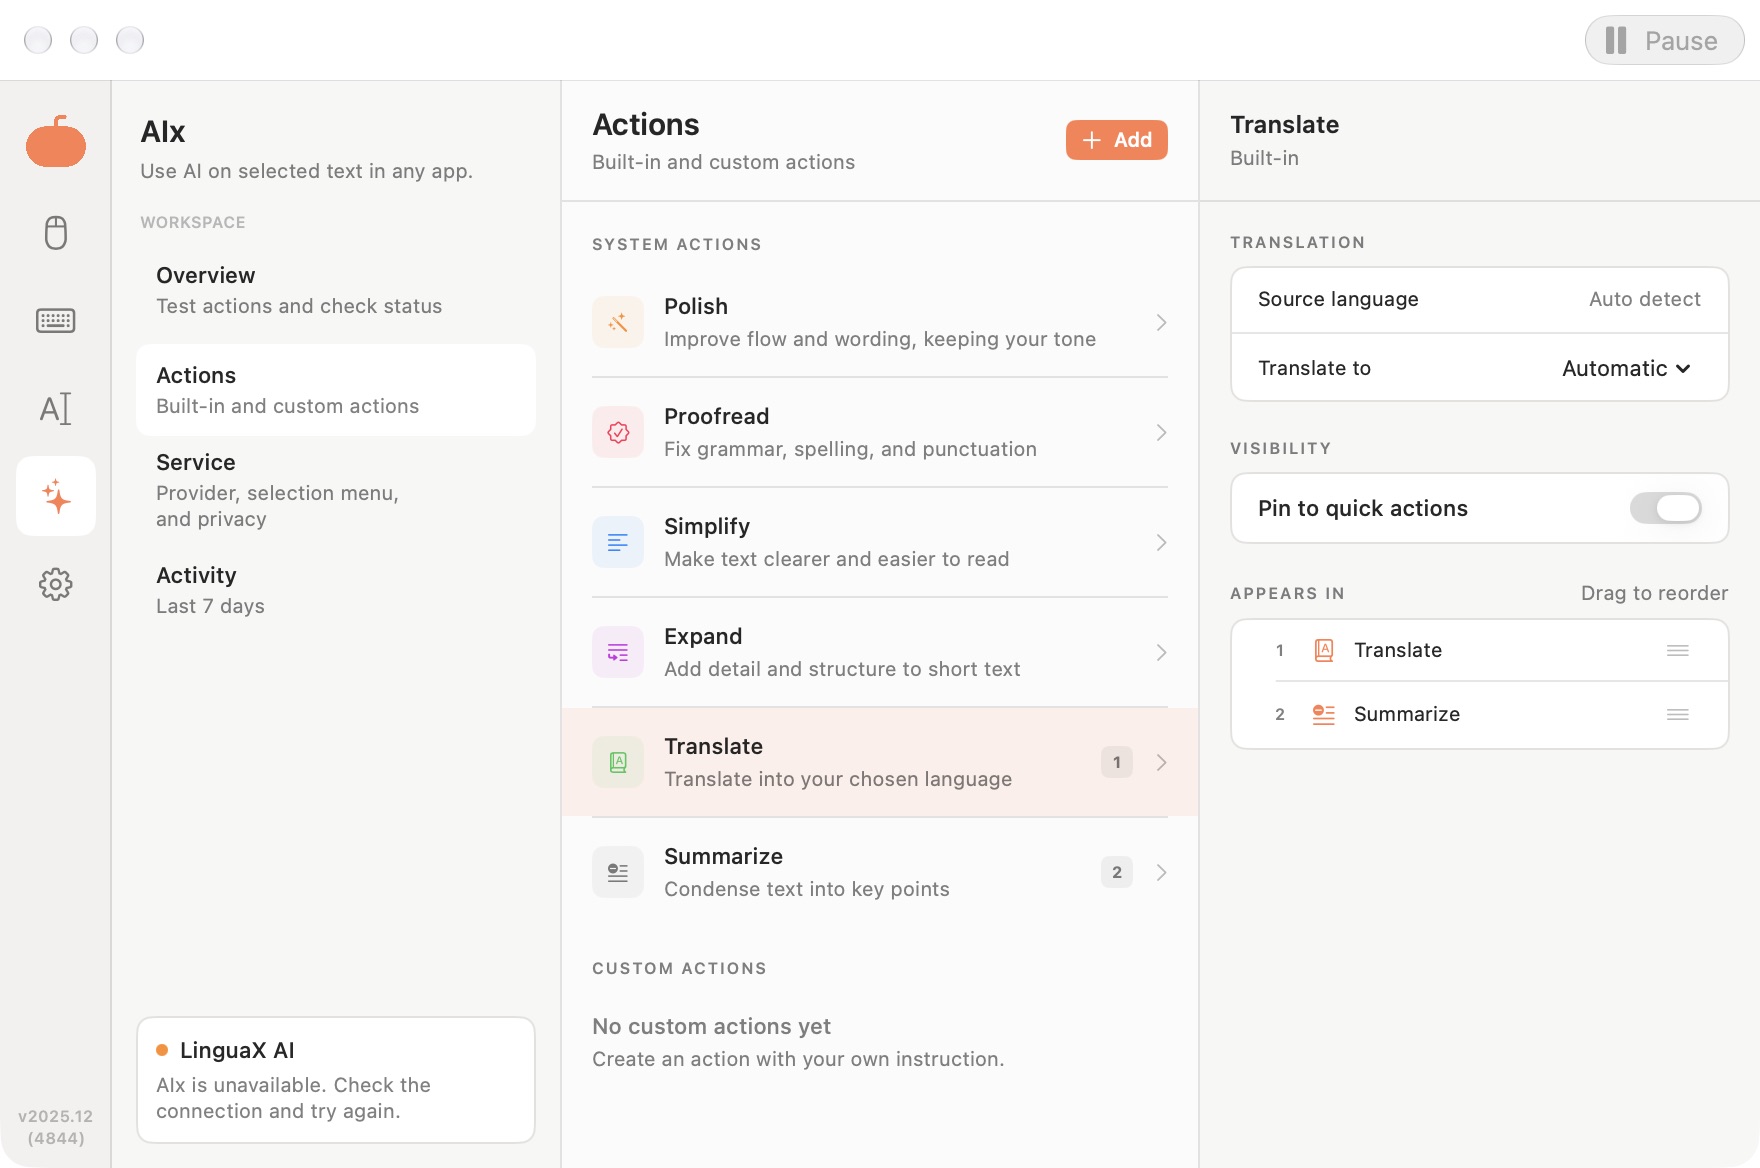Click the Summarize badge number 2
1760x1168 pixels.
(1117, 872)
